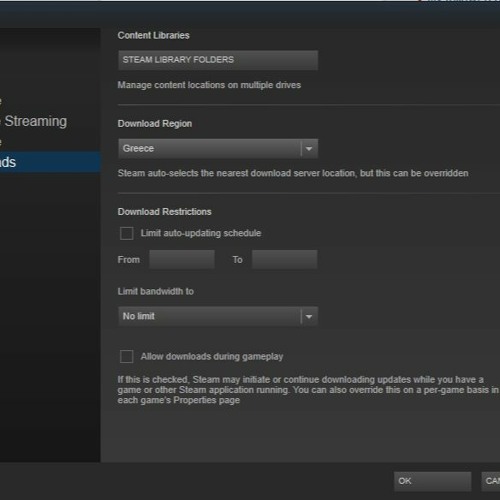Check the Allow downloads during gameplay box
This screenshot has width=500, height=500.
(127, 356)
